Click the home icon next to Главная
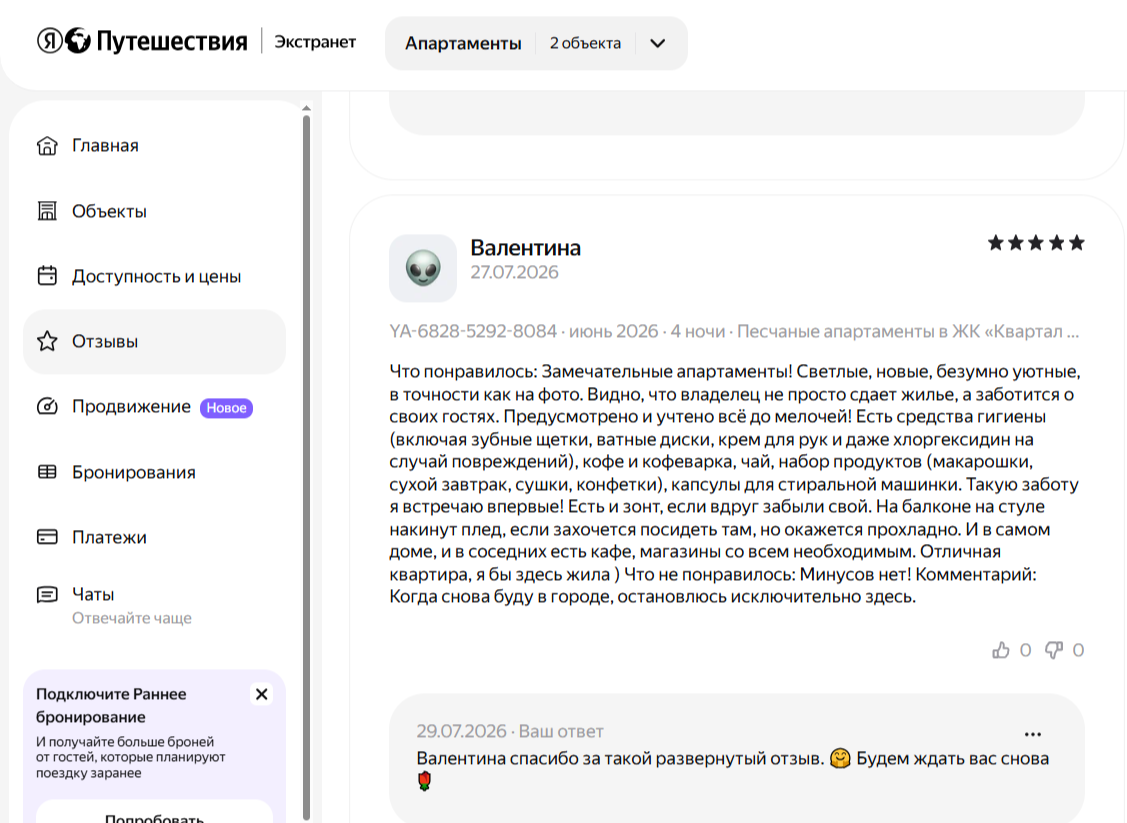 coord(47,146)
